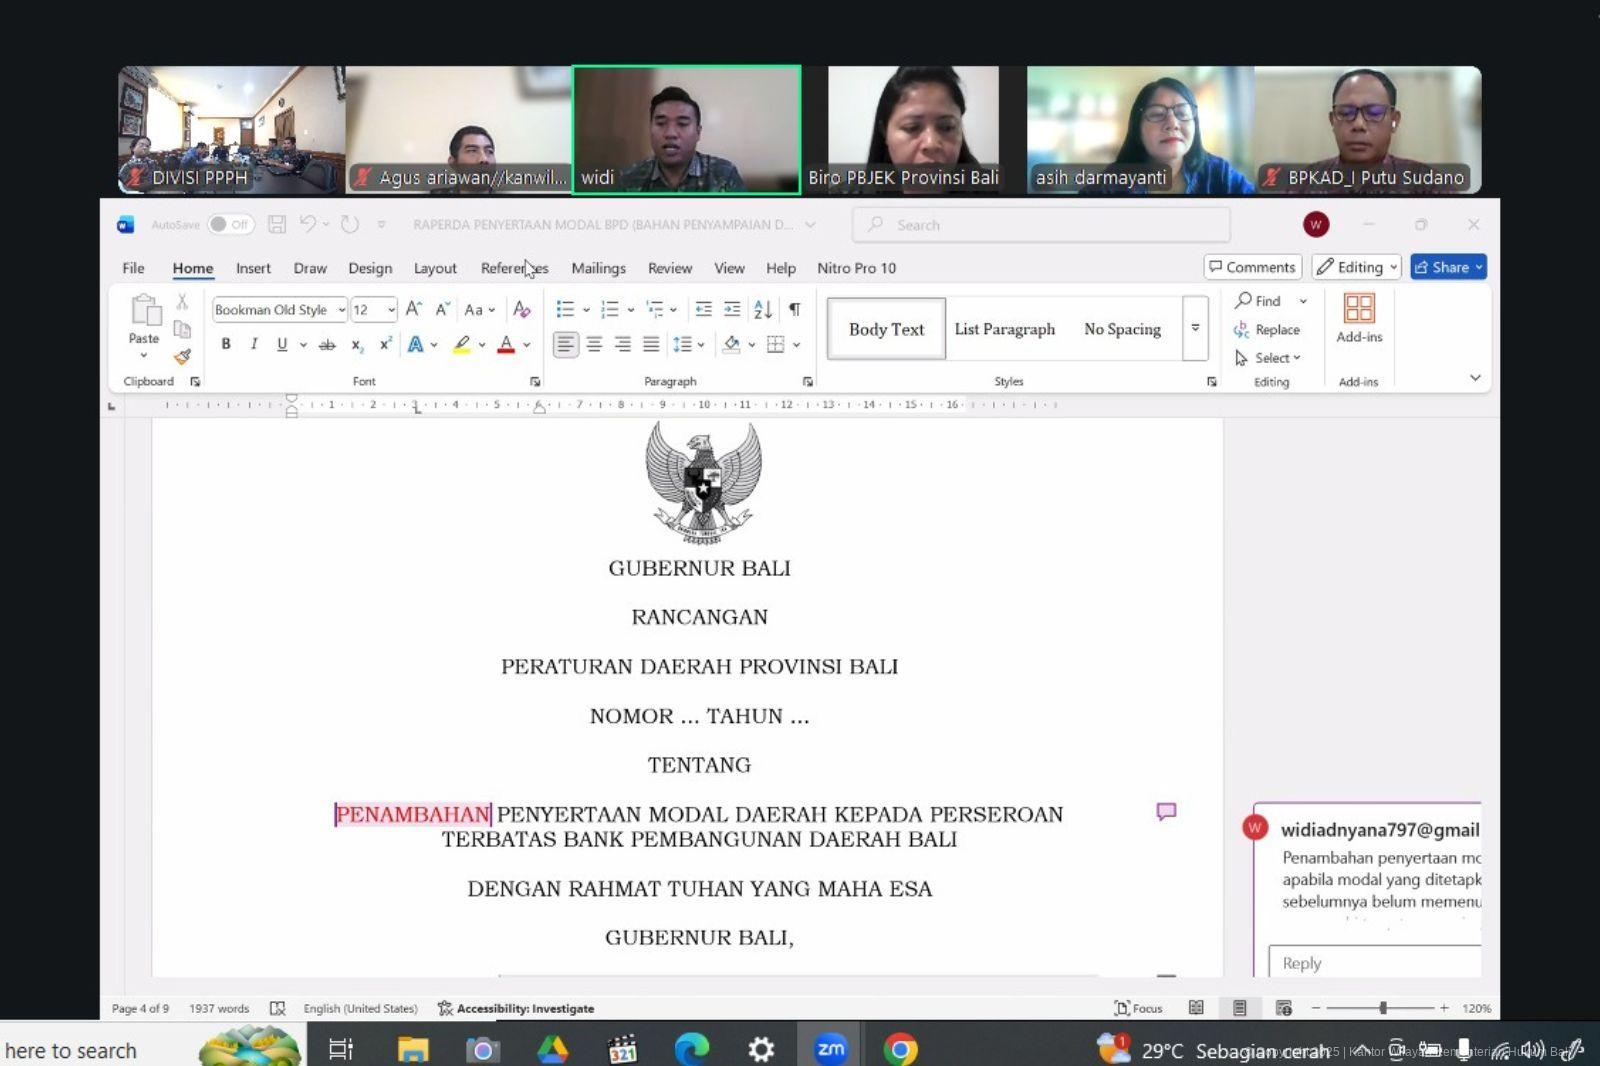Apply bullet list formatting
The height and width of the screenshot is (1066, 1600).
click(565, 310)
